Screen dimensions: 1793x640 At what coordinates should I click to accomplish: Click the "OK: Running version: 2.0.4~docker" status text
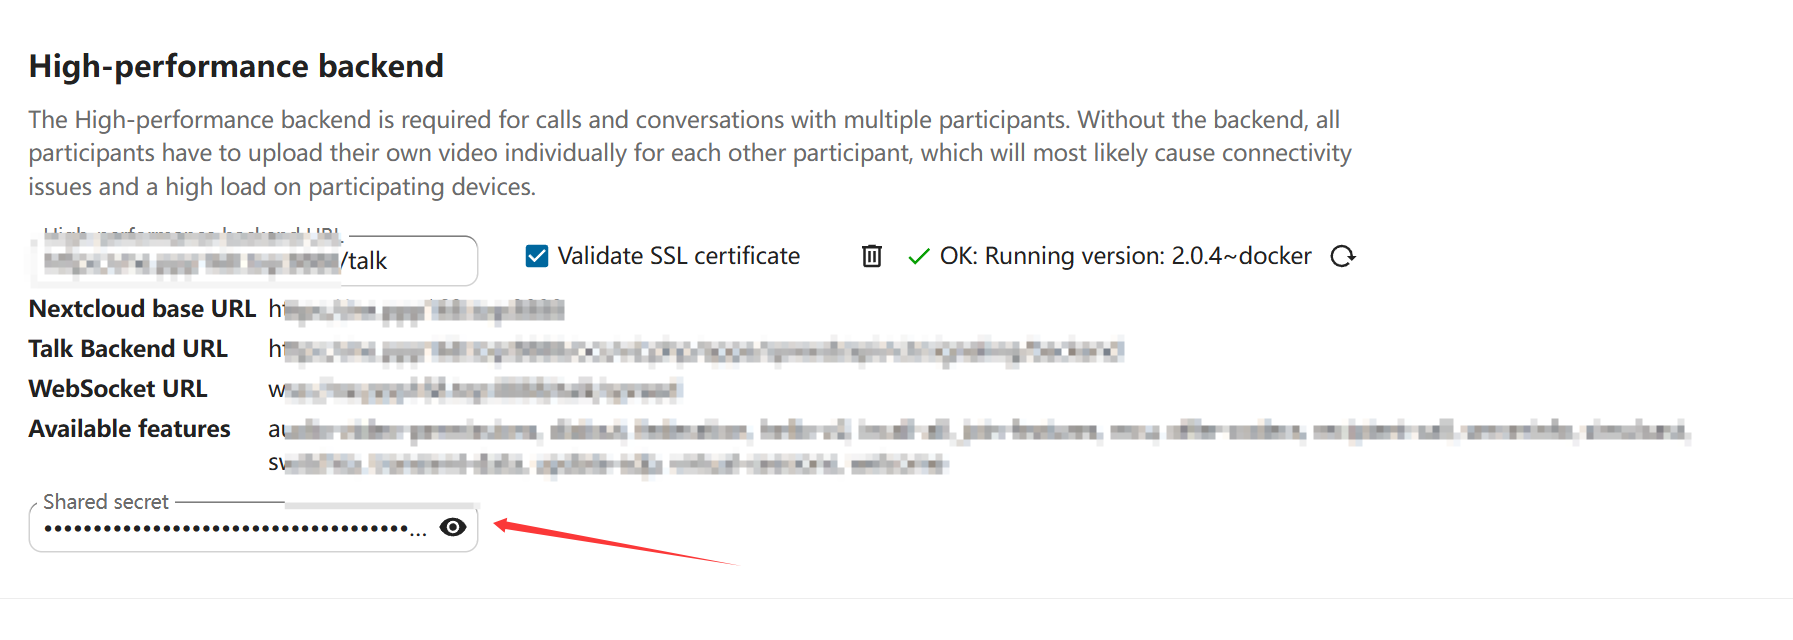point(1125,256)
